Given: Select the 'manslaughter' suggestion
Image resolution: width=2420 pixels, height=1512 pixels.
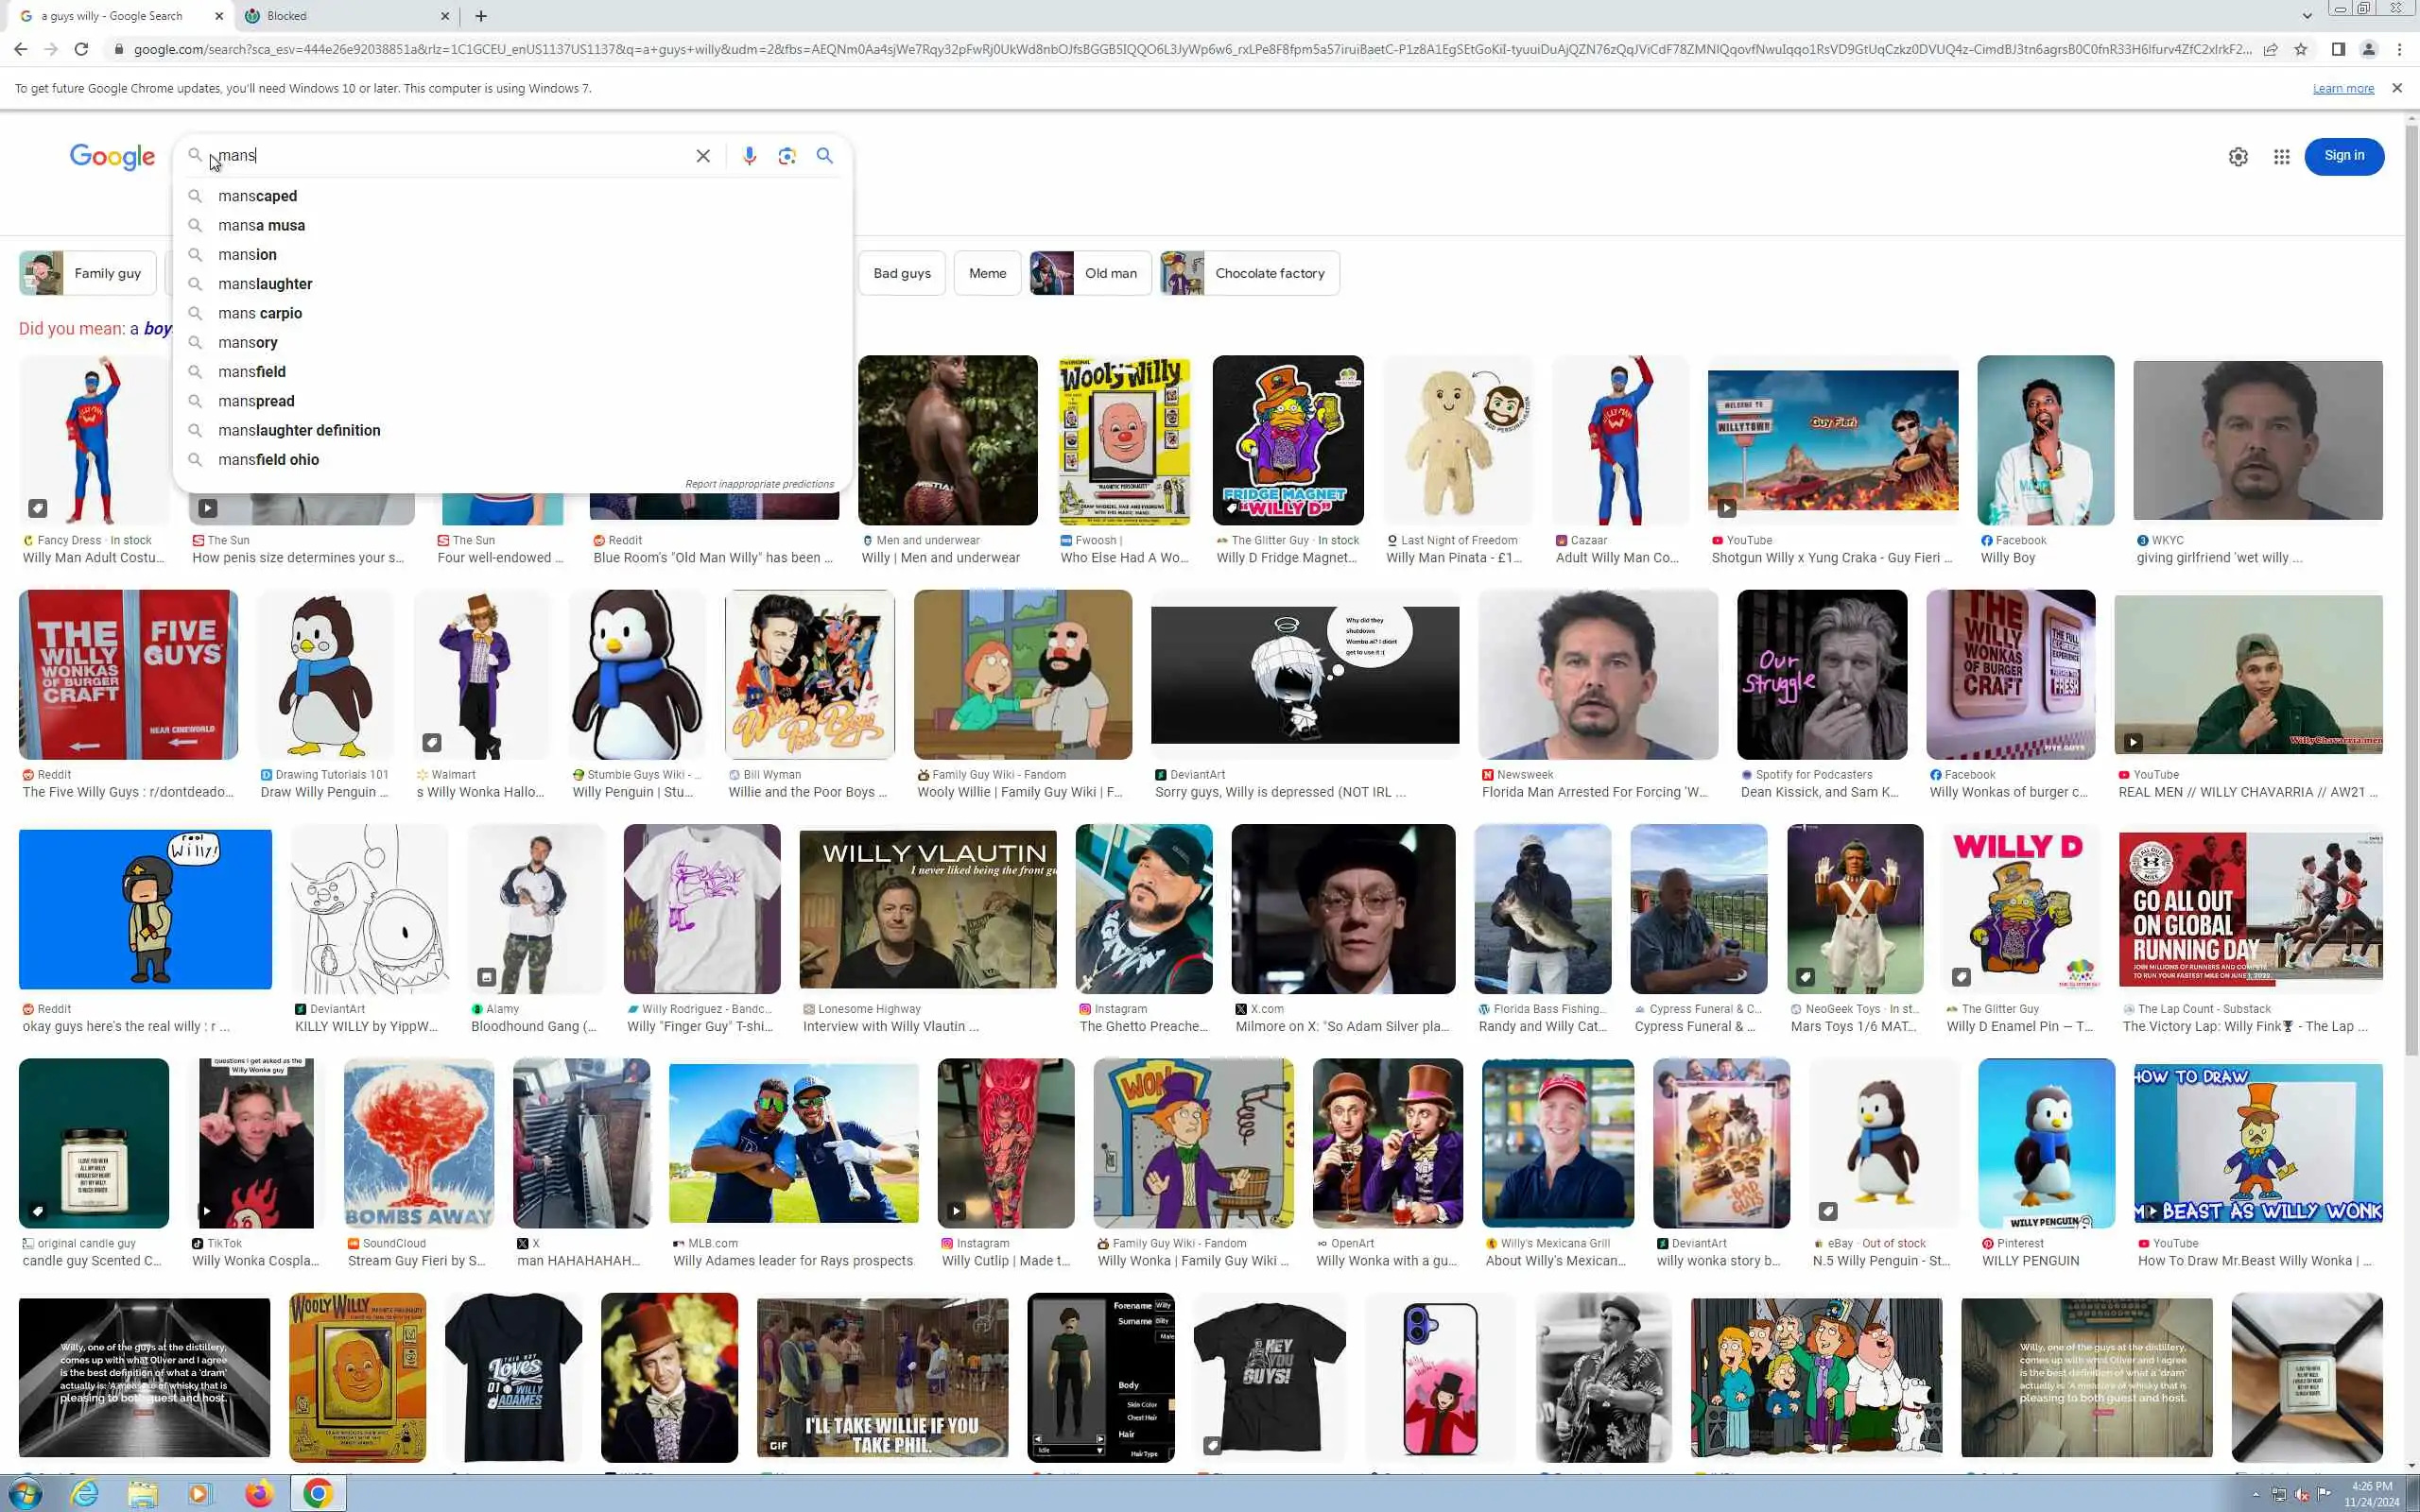Looking at the screenshot, I should tap(265, 284).
